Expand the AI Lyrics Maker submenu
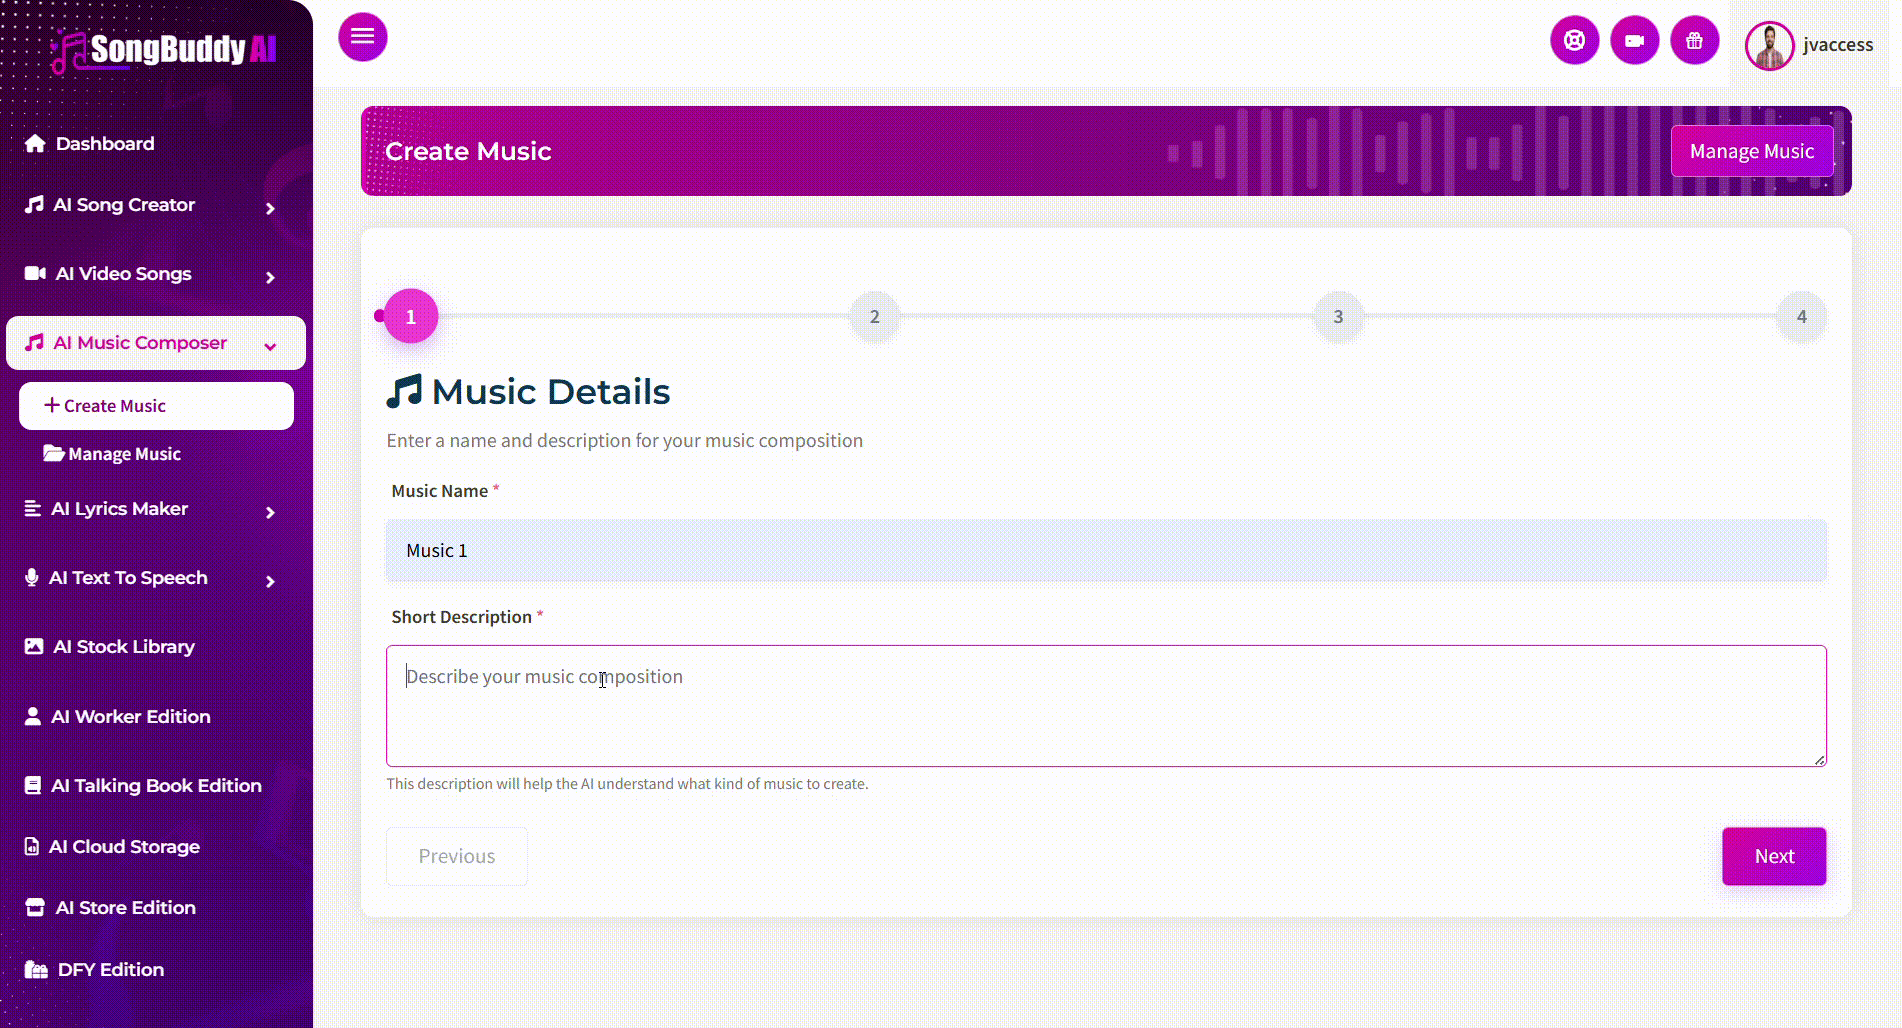This screenshot has width=1902, height=1028. (270, 512)
